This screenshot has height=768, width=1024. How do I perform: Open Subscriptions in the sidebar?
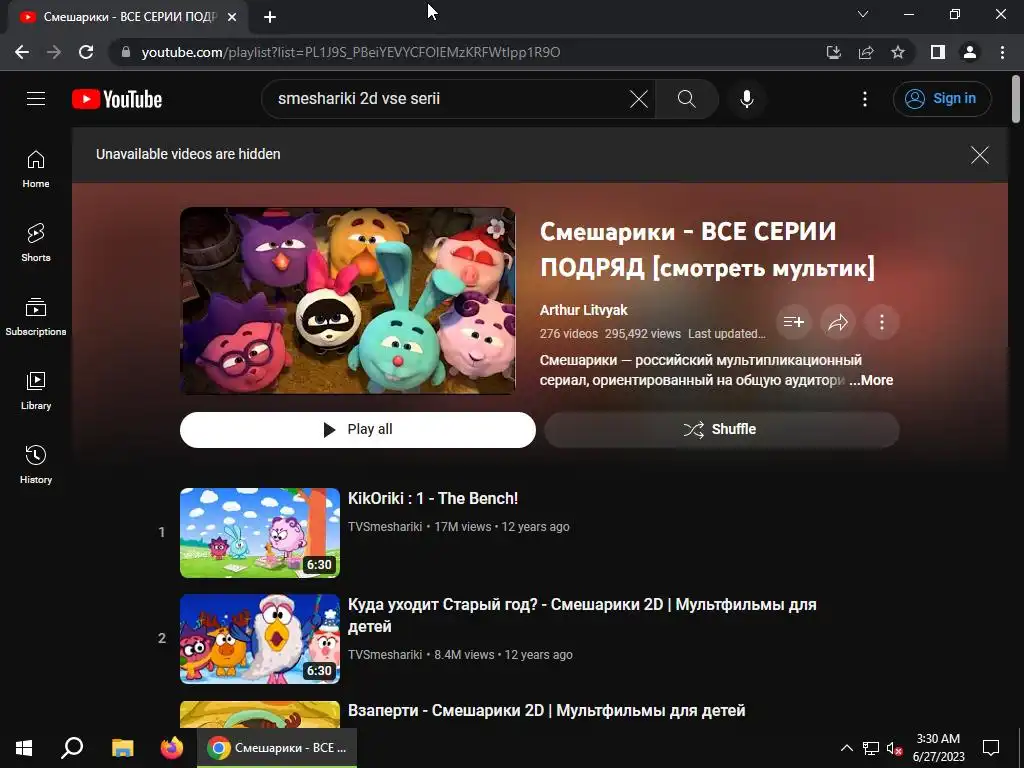click(36, 317)
